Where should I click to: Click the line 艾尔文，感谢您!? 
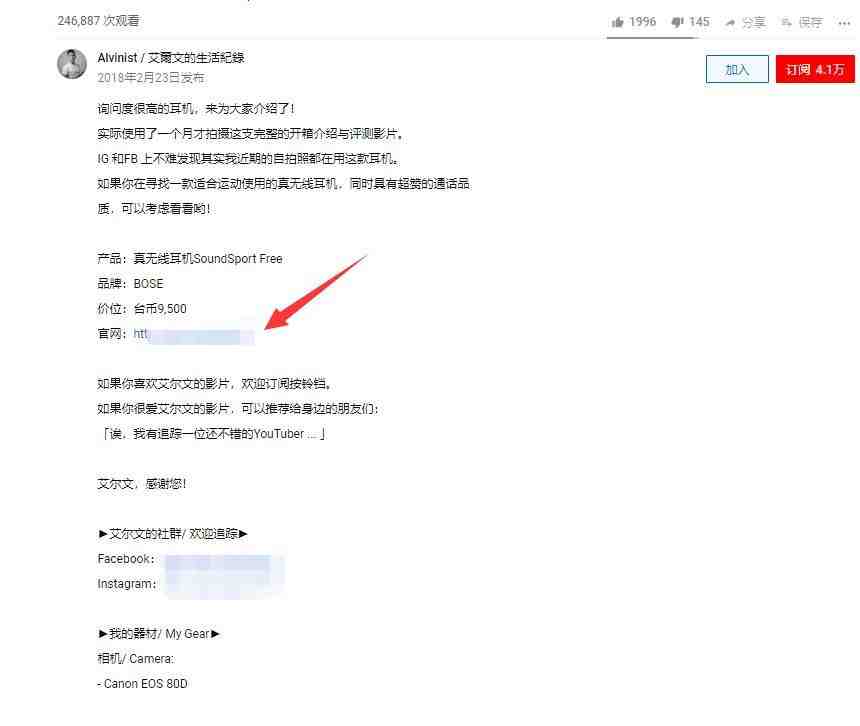pyautogui.click(x=142, y=484)
